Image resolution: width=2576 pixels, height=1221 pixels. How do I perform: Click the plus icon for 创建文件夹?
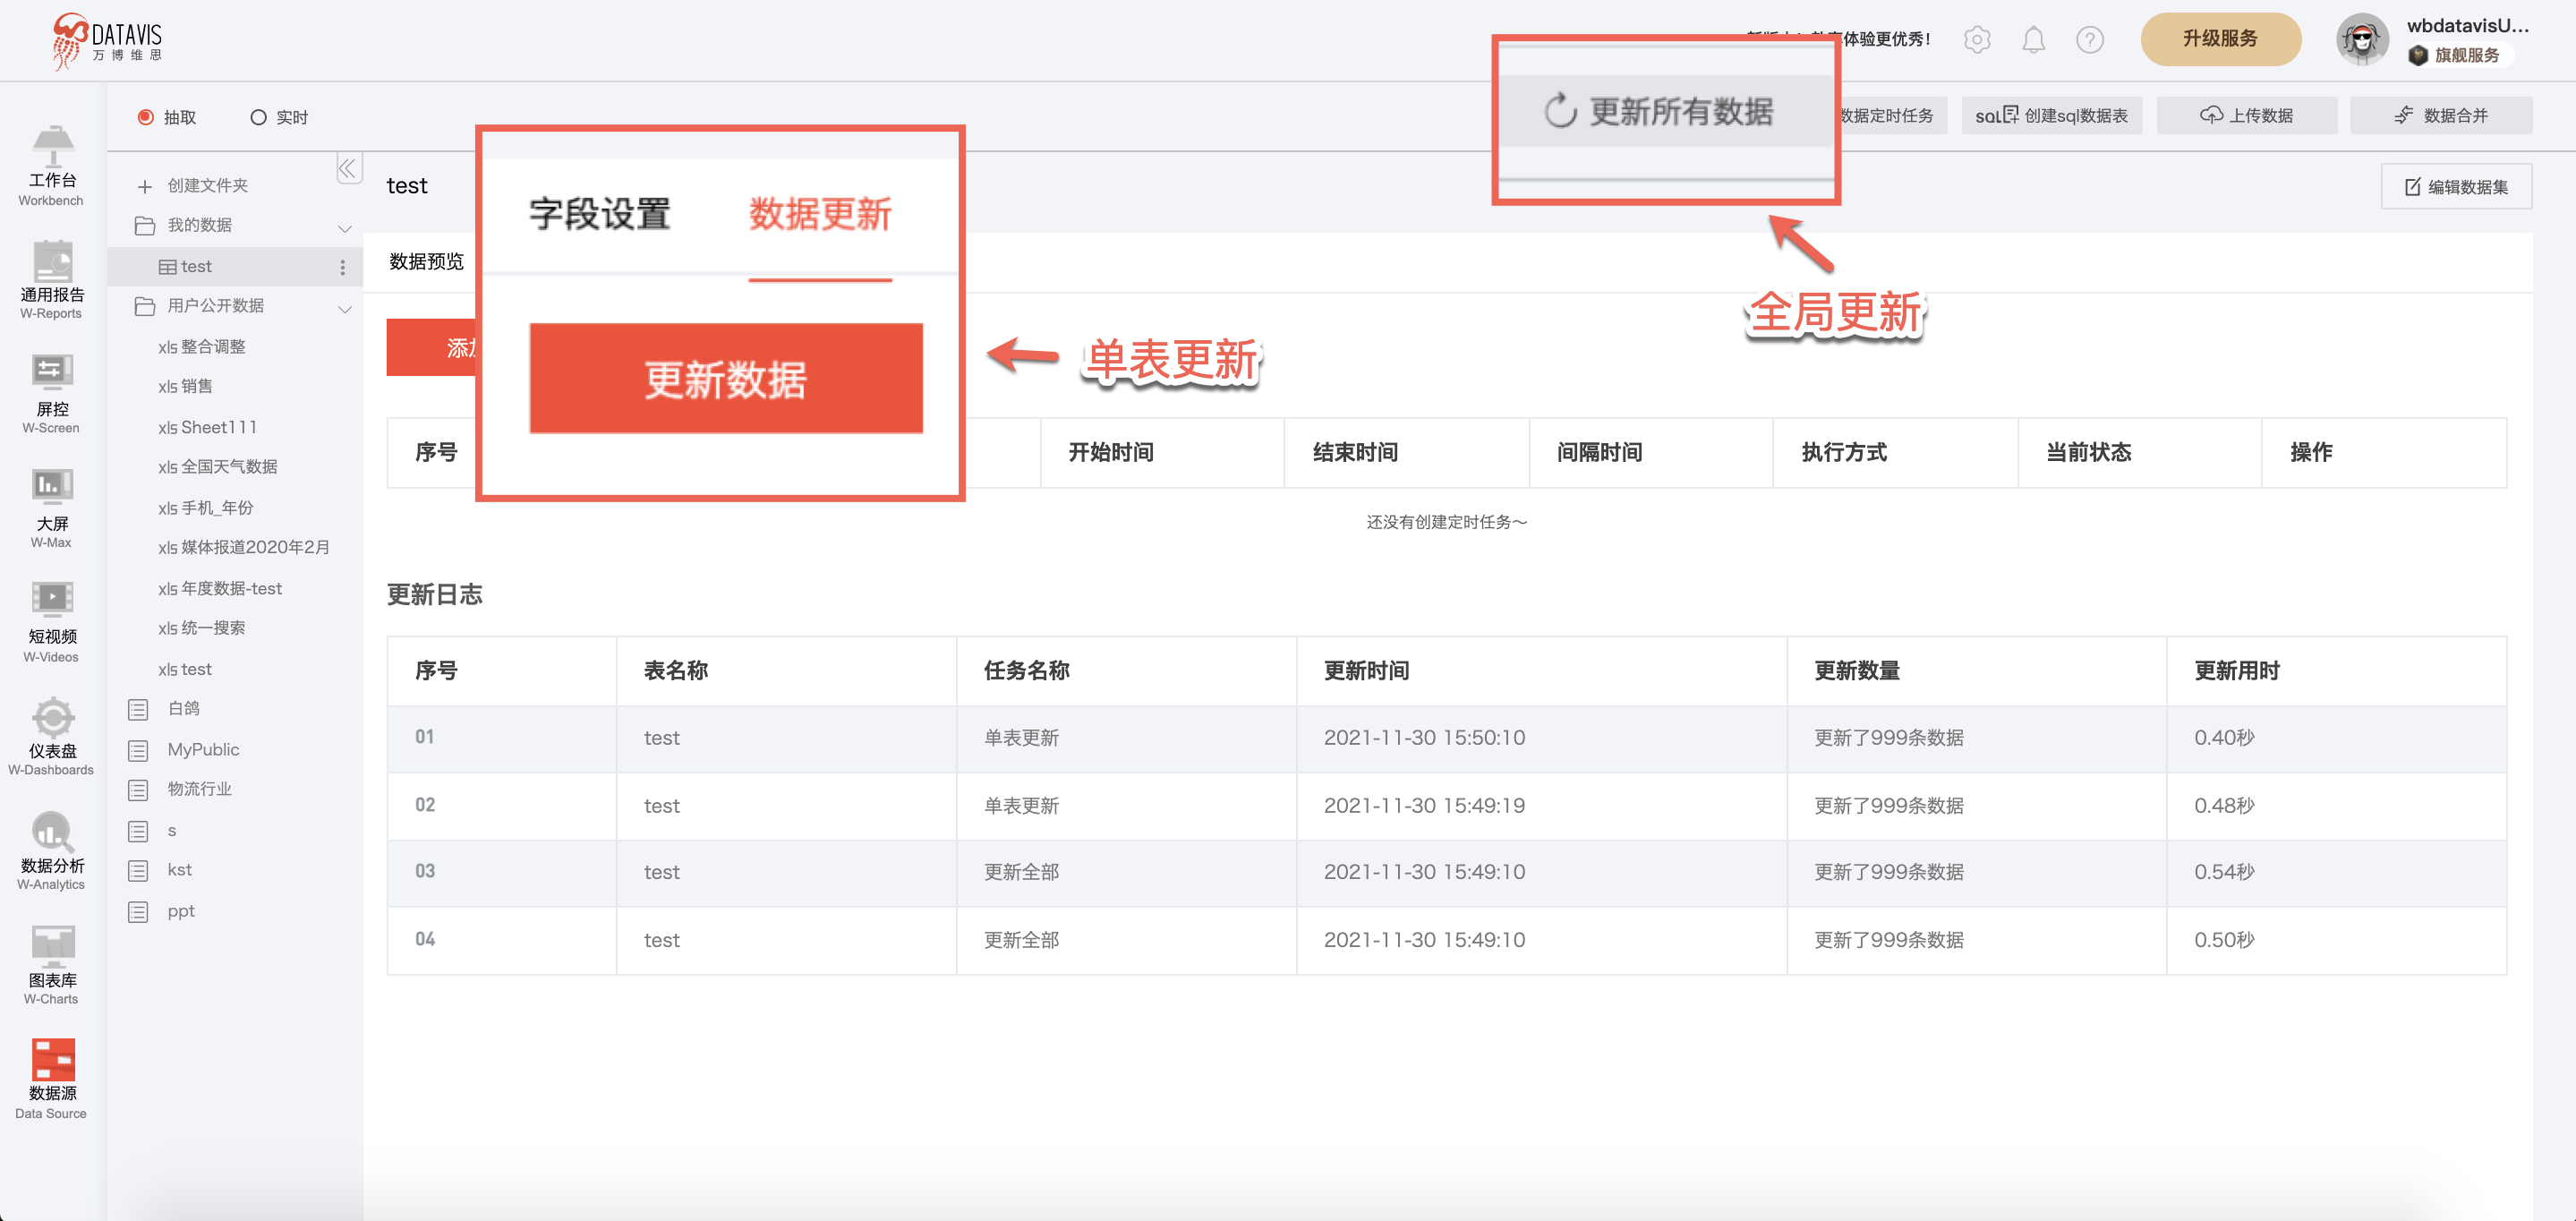[x=145, y=186]
